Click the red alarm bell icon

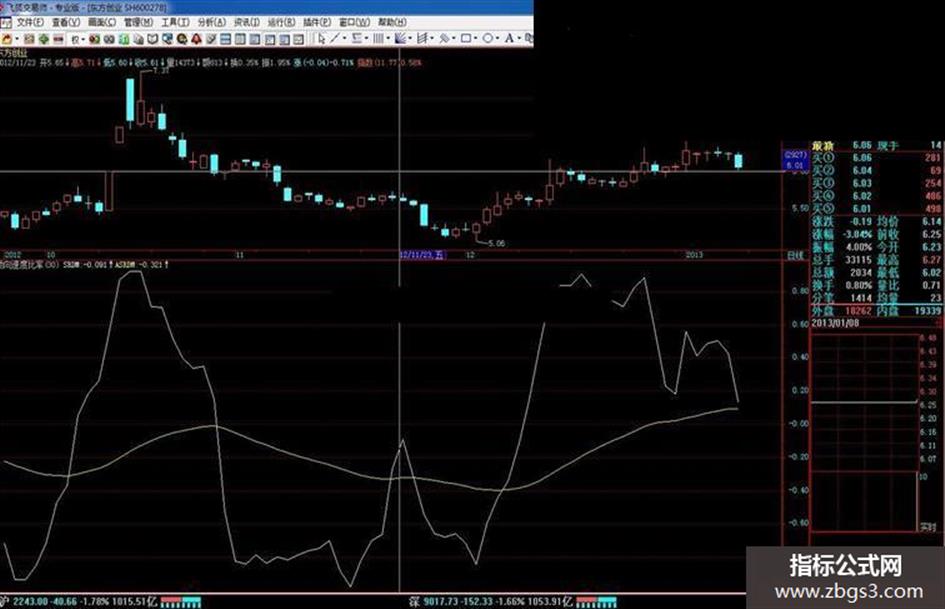click(x=196, y=39)
